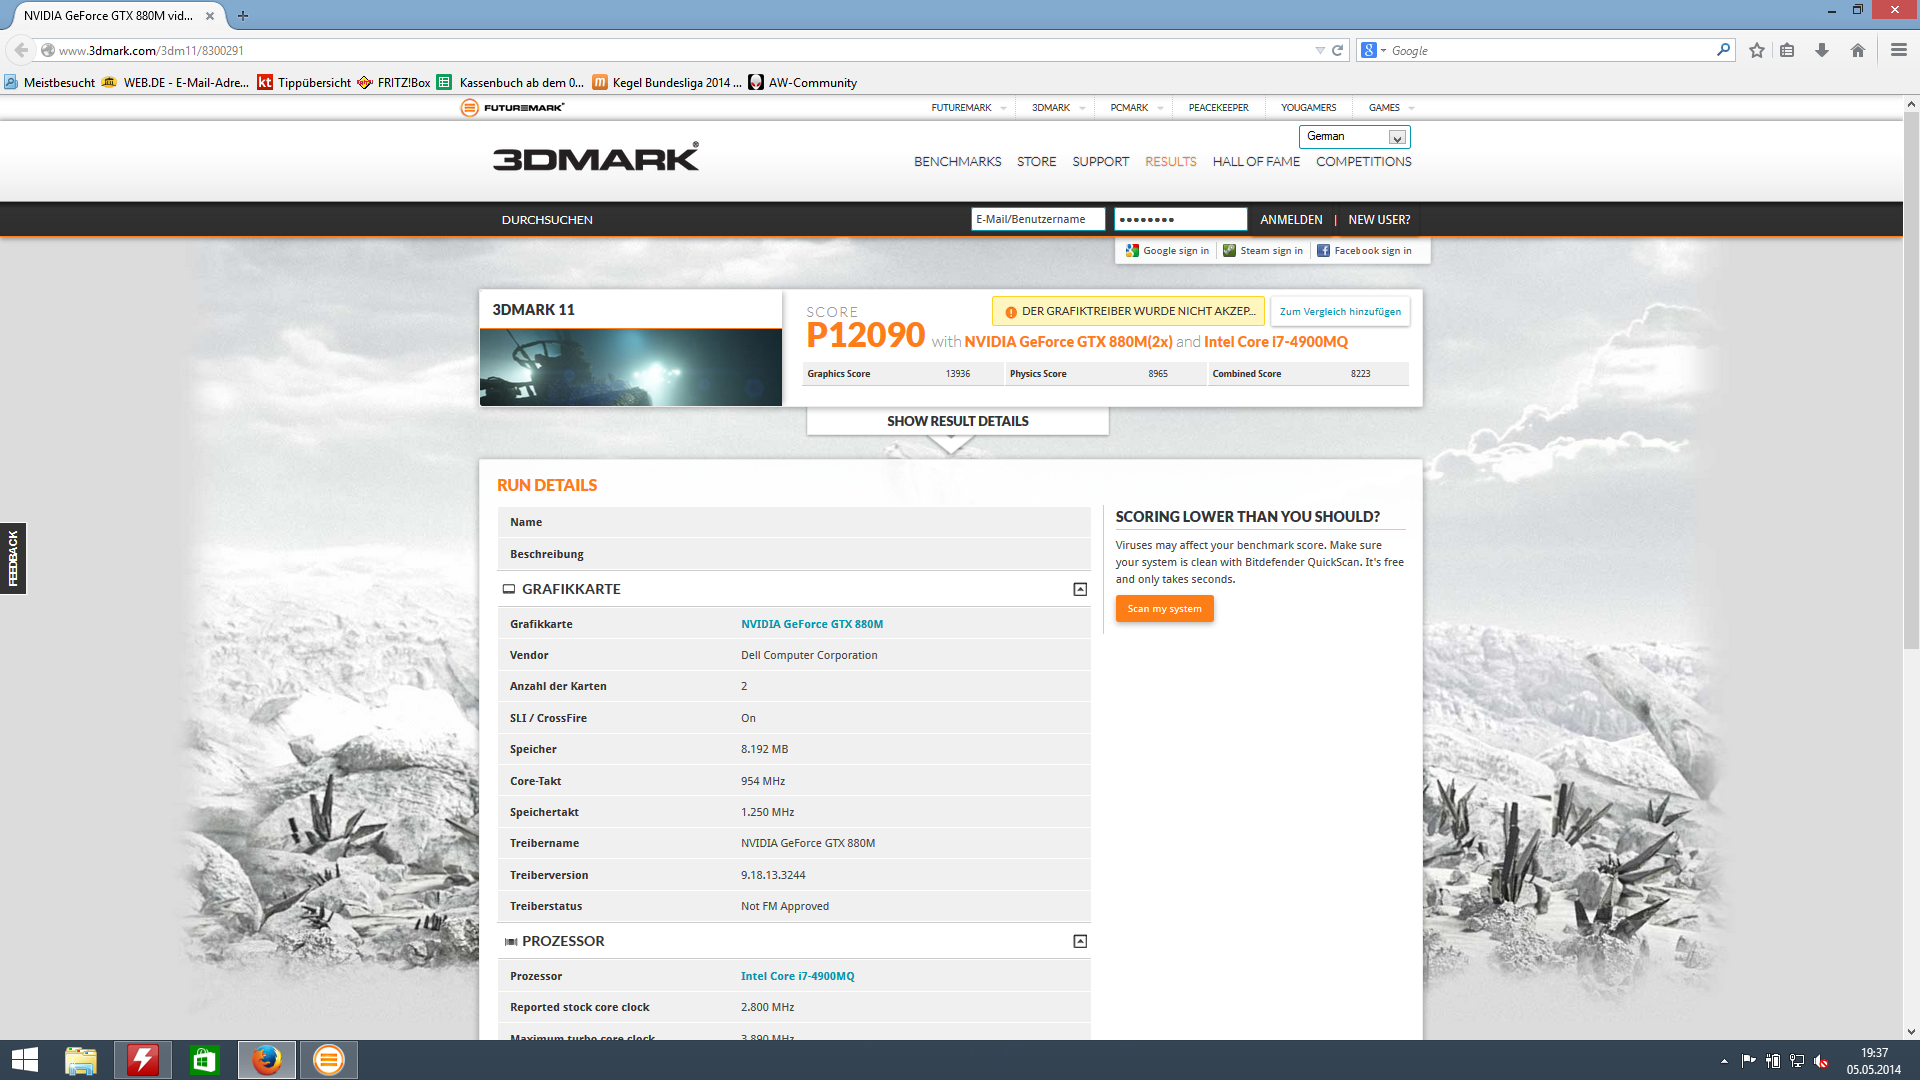Show hidden tray icons arrow

[x=1724, y=1061]
